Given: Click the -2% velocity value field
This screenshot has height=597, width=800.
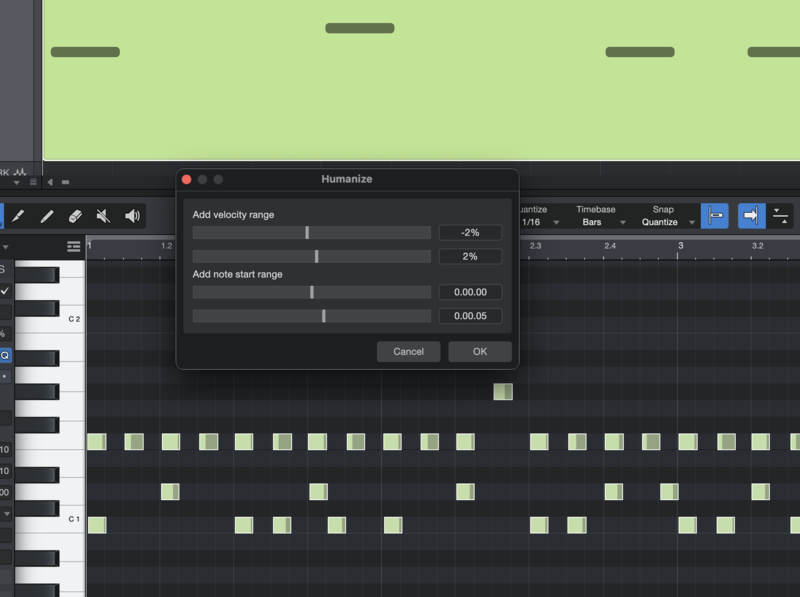Looking at the screenshot, I should pos(470,232).
